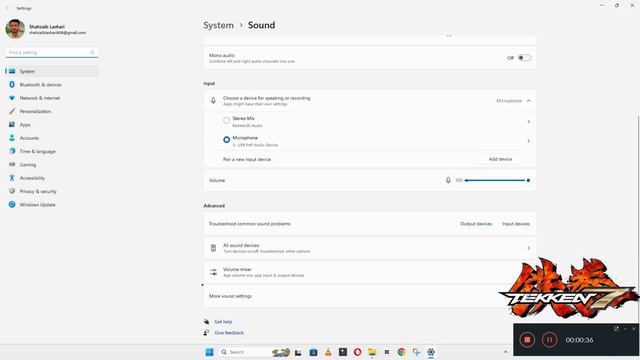Show hidden icons in system tray

coord(506,352)
